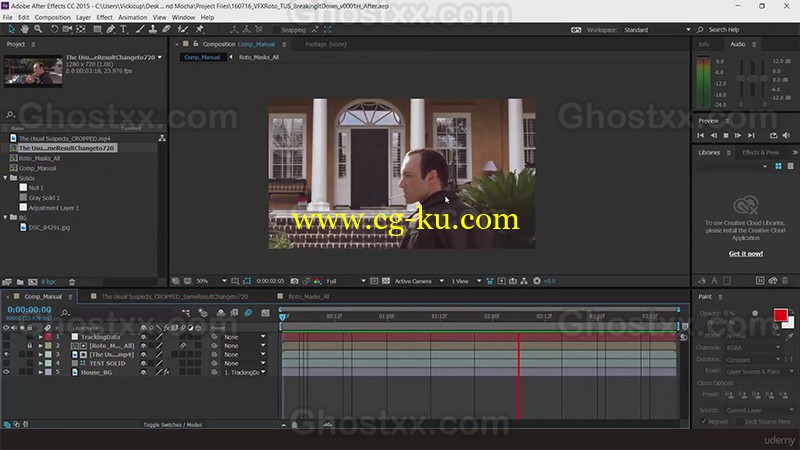
Task: Click the new folder icon in Project panel
Action: 20,282
